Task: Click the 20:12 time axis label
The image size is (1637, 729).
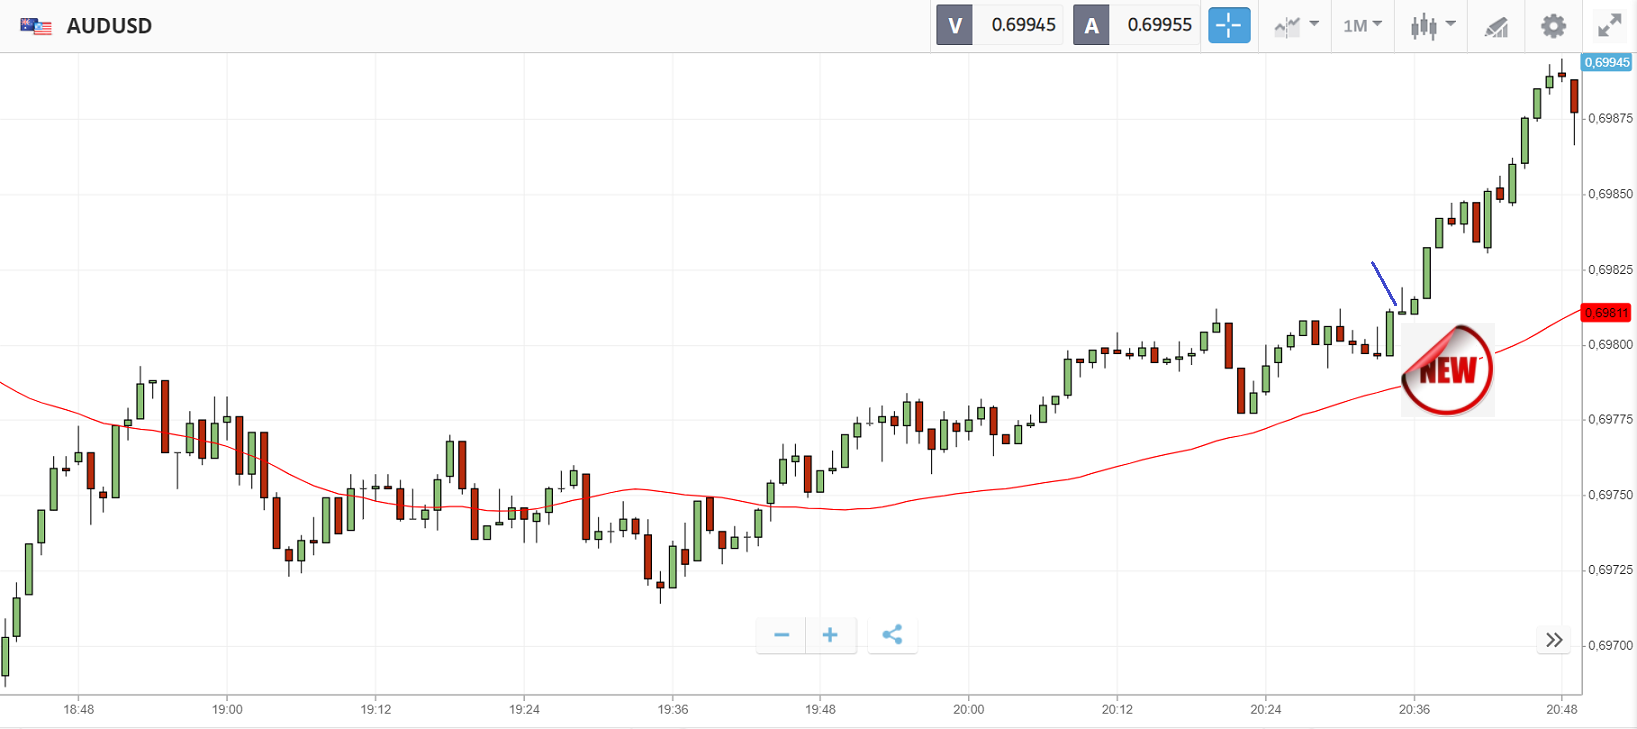Action: coord(1117,710)
